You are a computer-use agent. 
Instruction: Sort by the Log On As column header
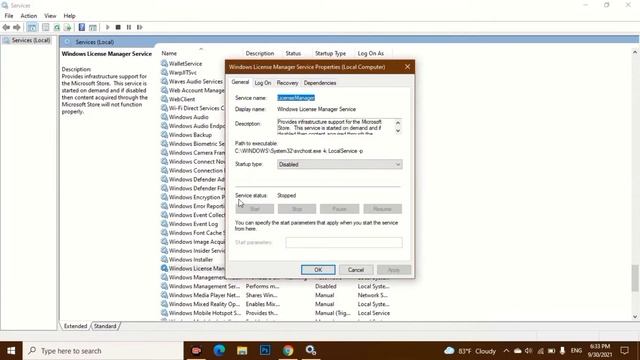point(371,53)
